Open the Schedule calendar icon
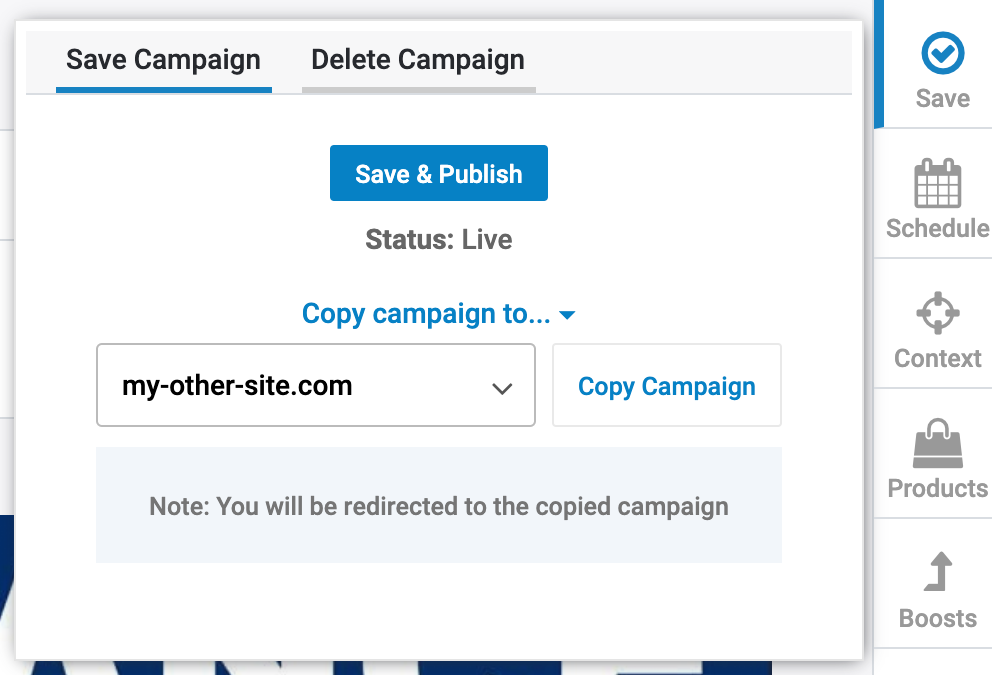The height and width of the screenshot is (675, 992). coord(937,184)
